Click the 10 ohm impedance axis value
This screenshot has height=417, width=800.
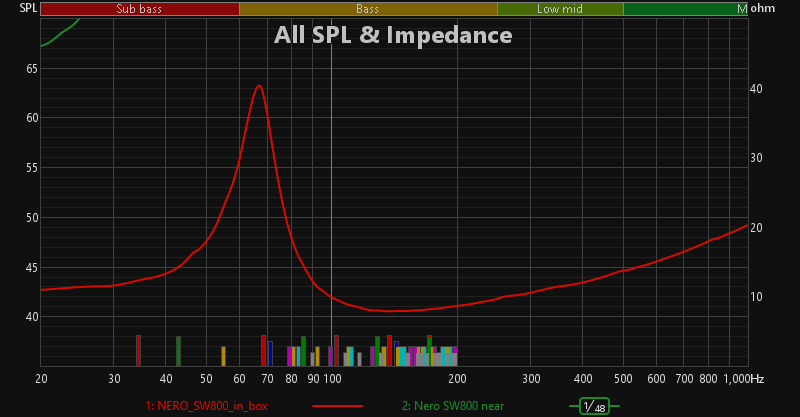point(756,297)
